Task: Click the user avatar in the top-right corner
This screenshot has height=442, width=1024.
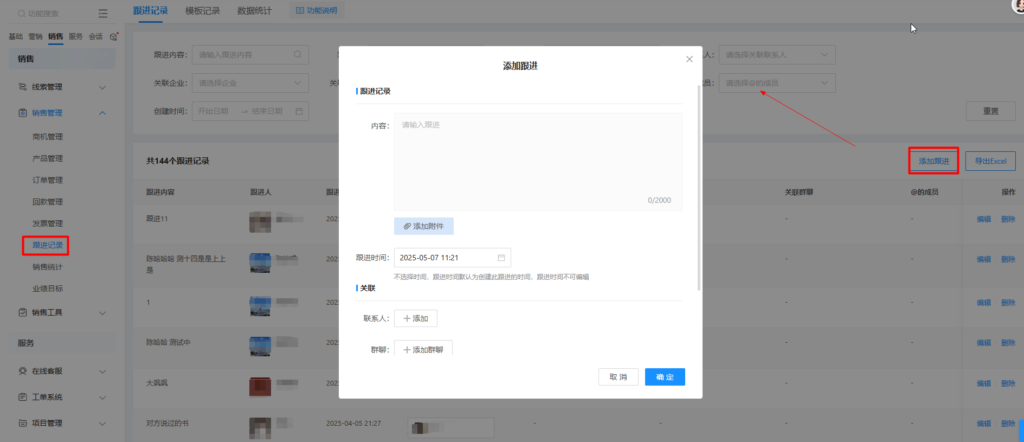Action: [x=1018, y=5]
